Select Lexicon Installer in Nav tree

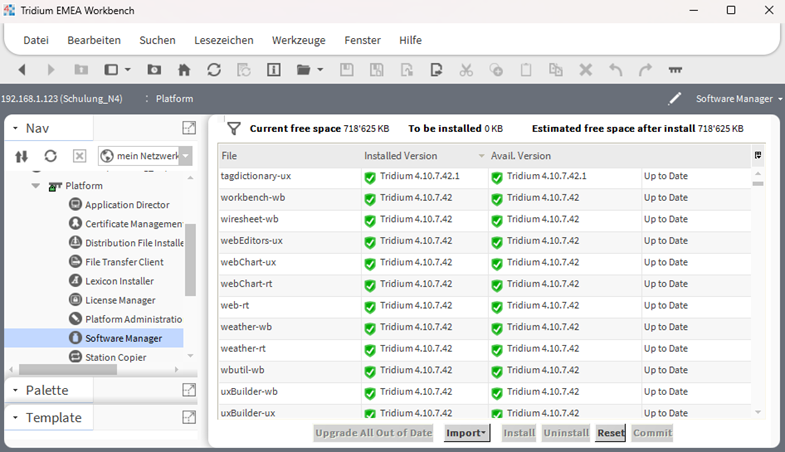(x=119, y=281)
